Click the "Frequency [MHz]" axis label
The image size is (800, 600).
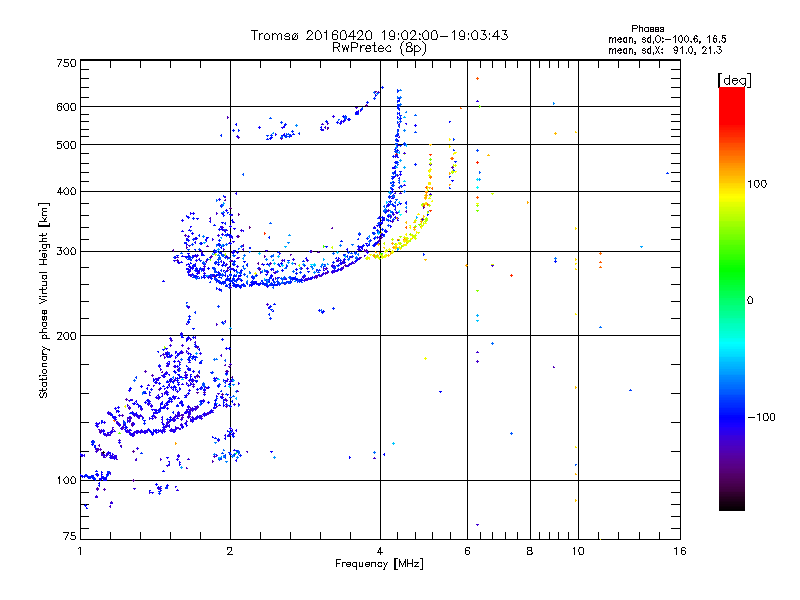(x=379, y=564)
